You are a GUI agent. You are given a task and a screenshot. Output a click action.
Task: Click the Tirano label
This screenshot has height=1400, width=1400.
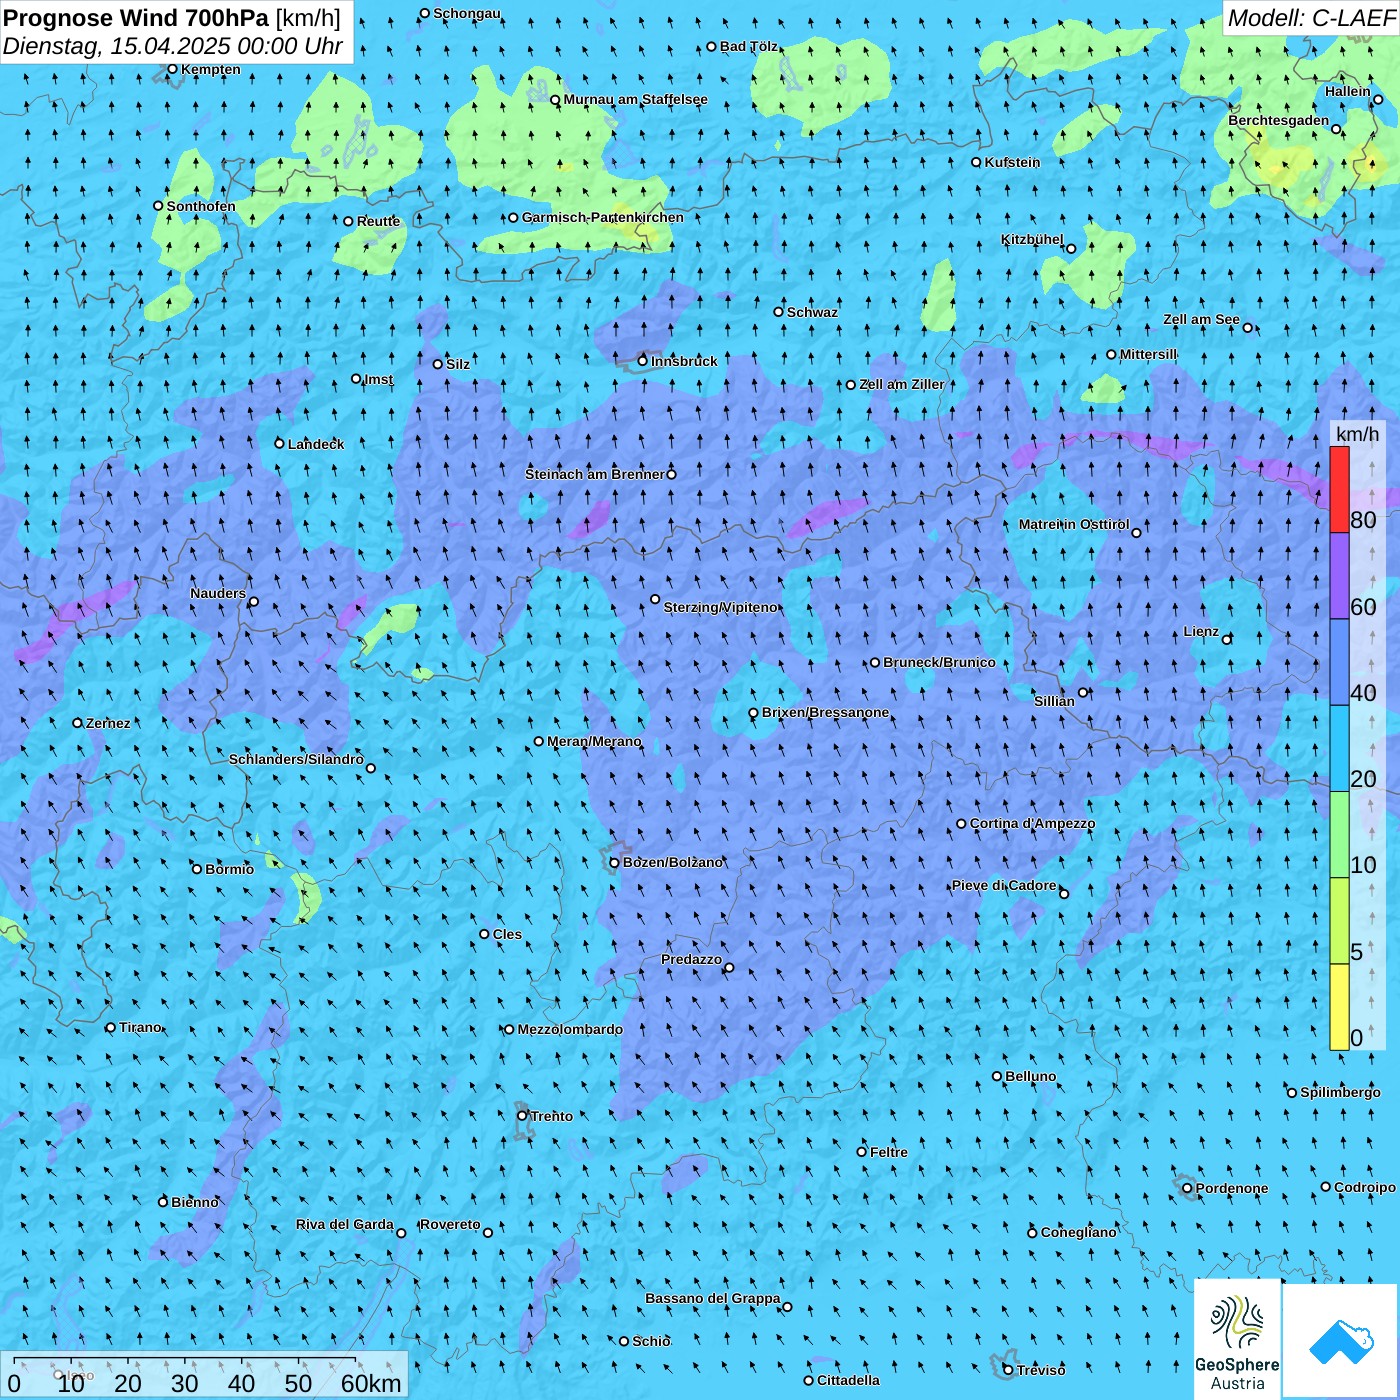pos(140,1027)
